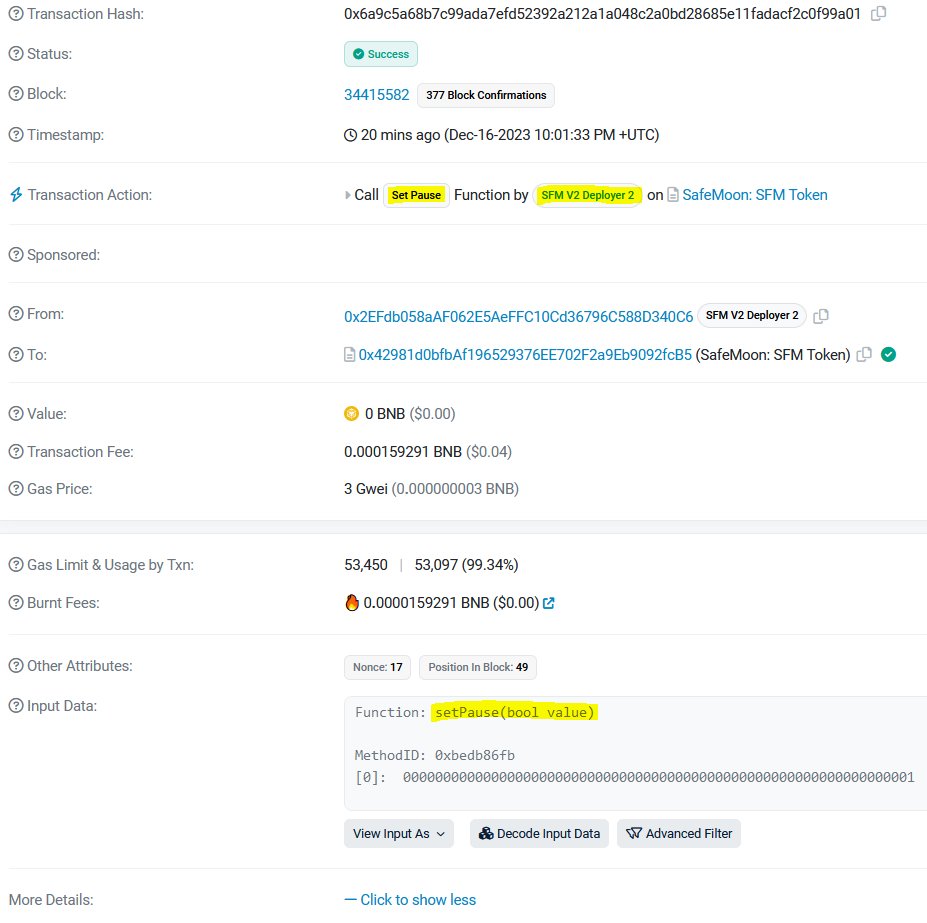This screenshot has height=923, width=927.
Task: Click help icon beside Burnt Fees label
Action: pyautogui.click(x=16, y=603)
